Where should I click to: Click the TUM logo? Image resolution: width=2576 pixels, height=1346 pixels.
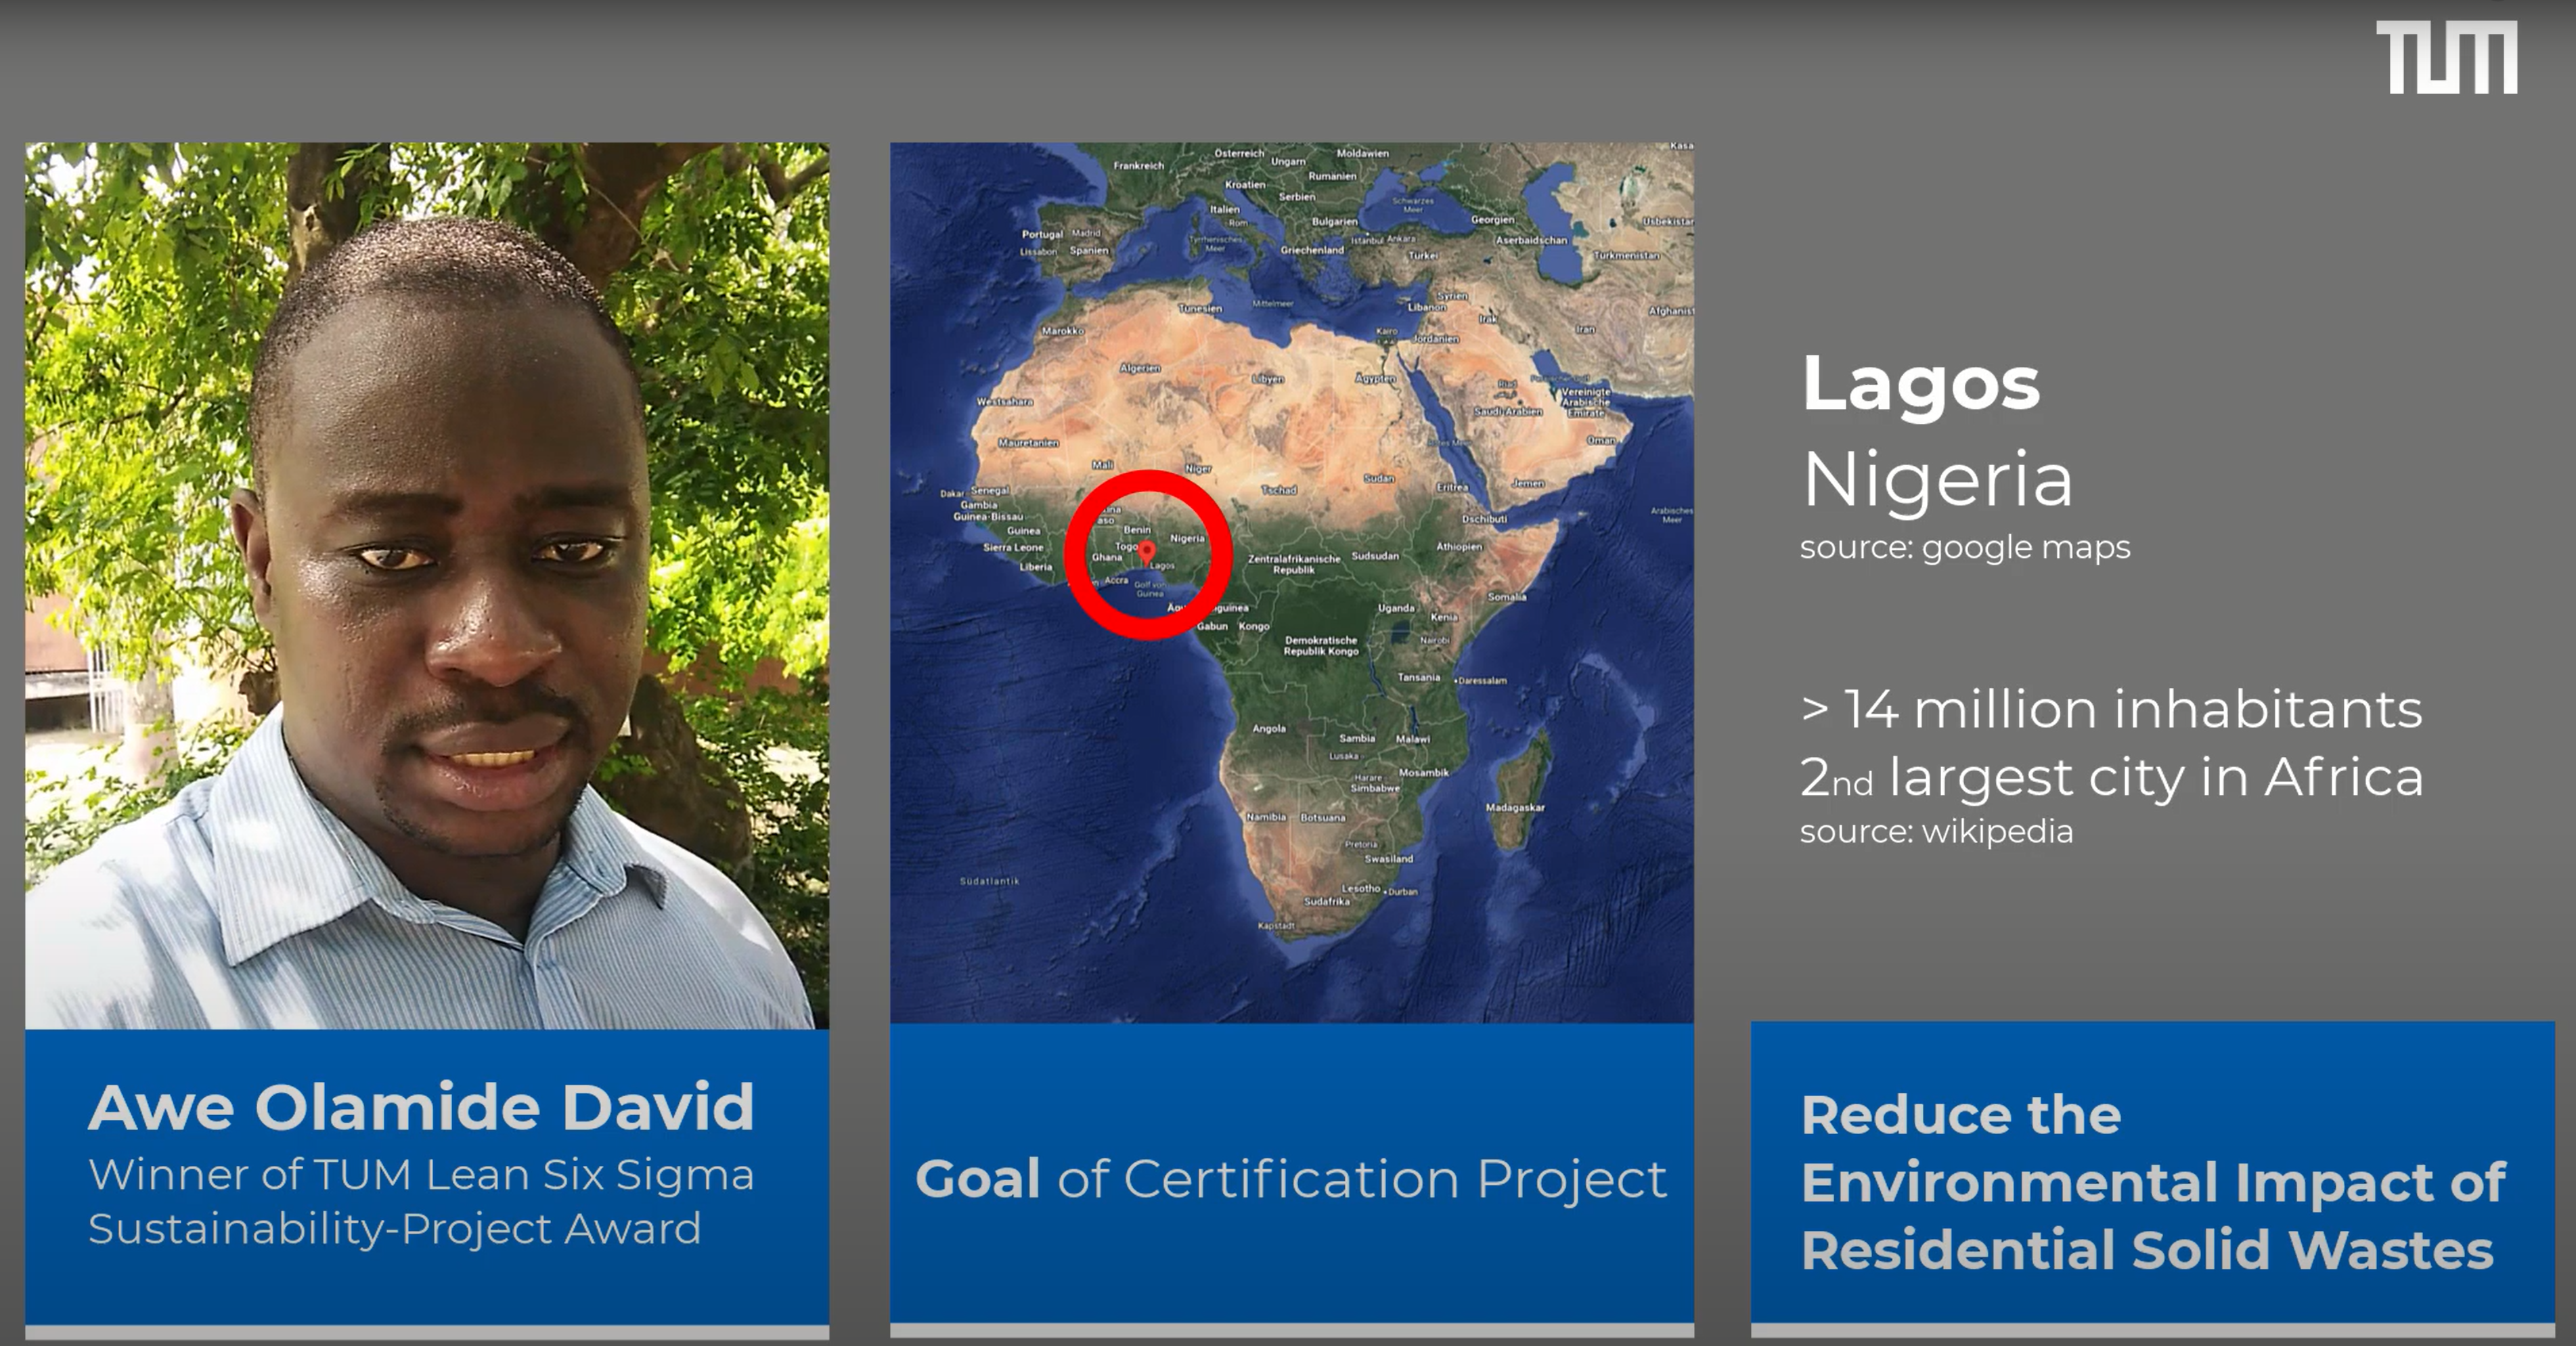click(2446, 58)
